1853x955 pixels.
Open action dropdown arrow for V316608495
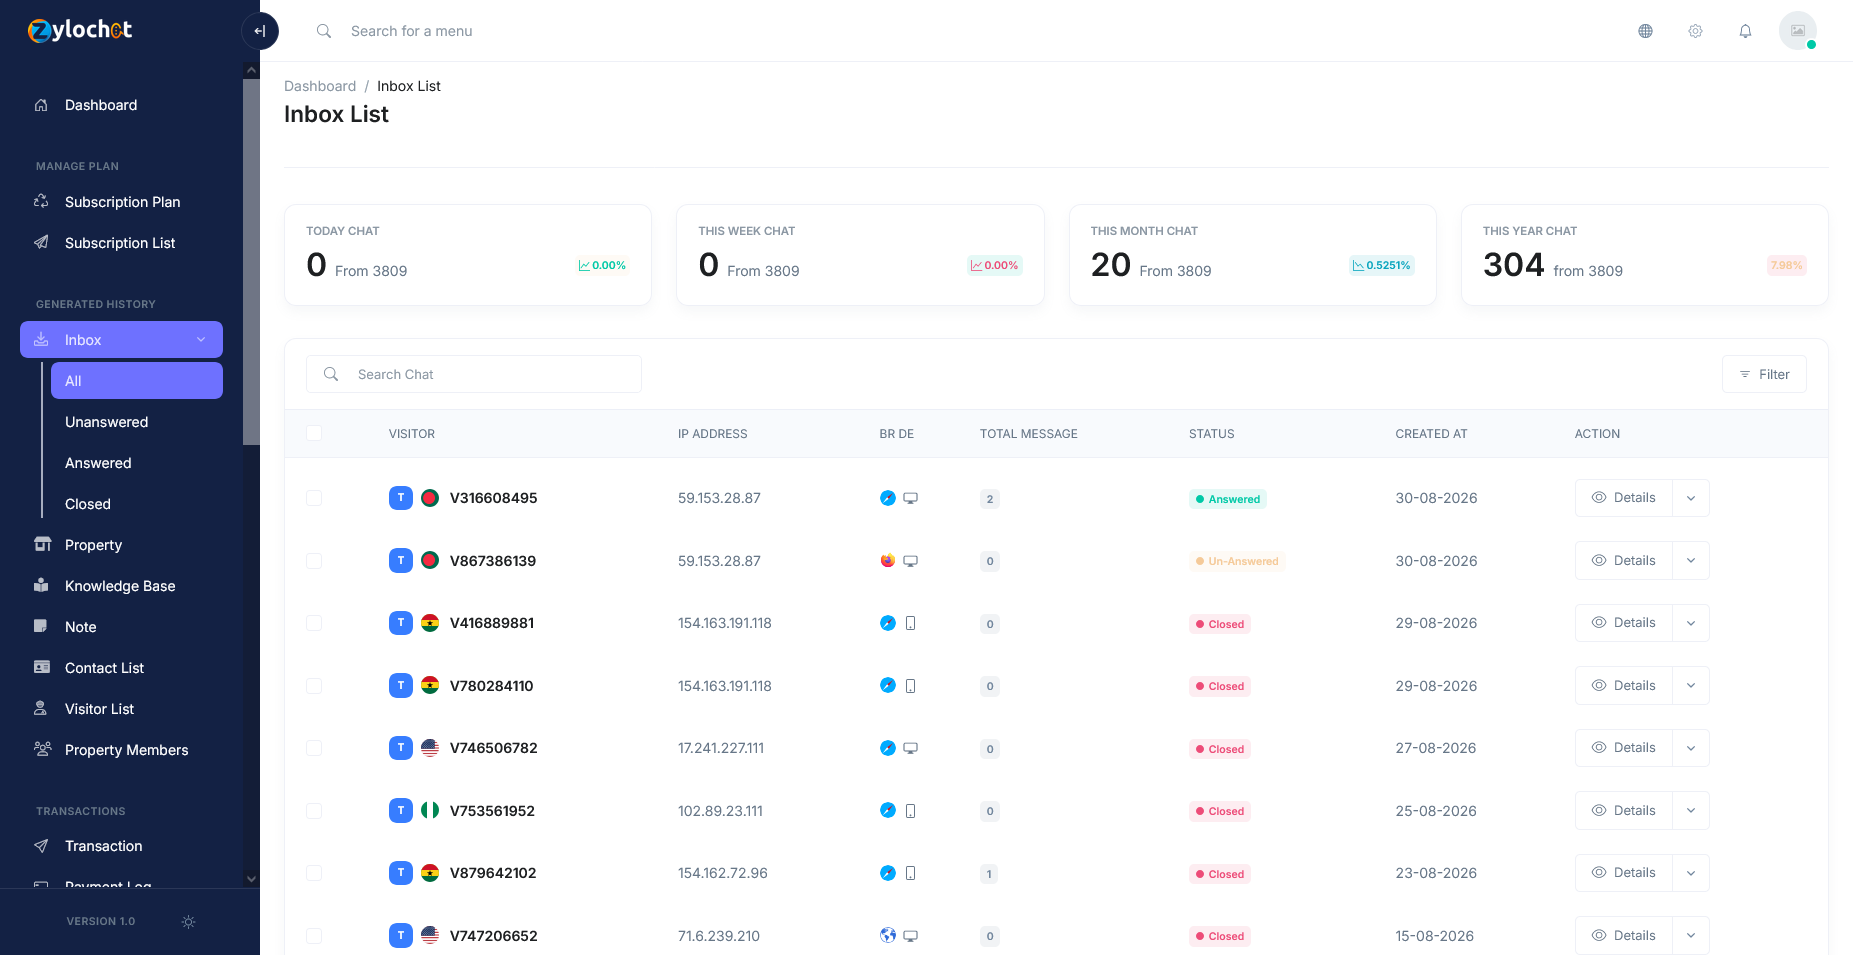[1691, 498]
